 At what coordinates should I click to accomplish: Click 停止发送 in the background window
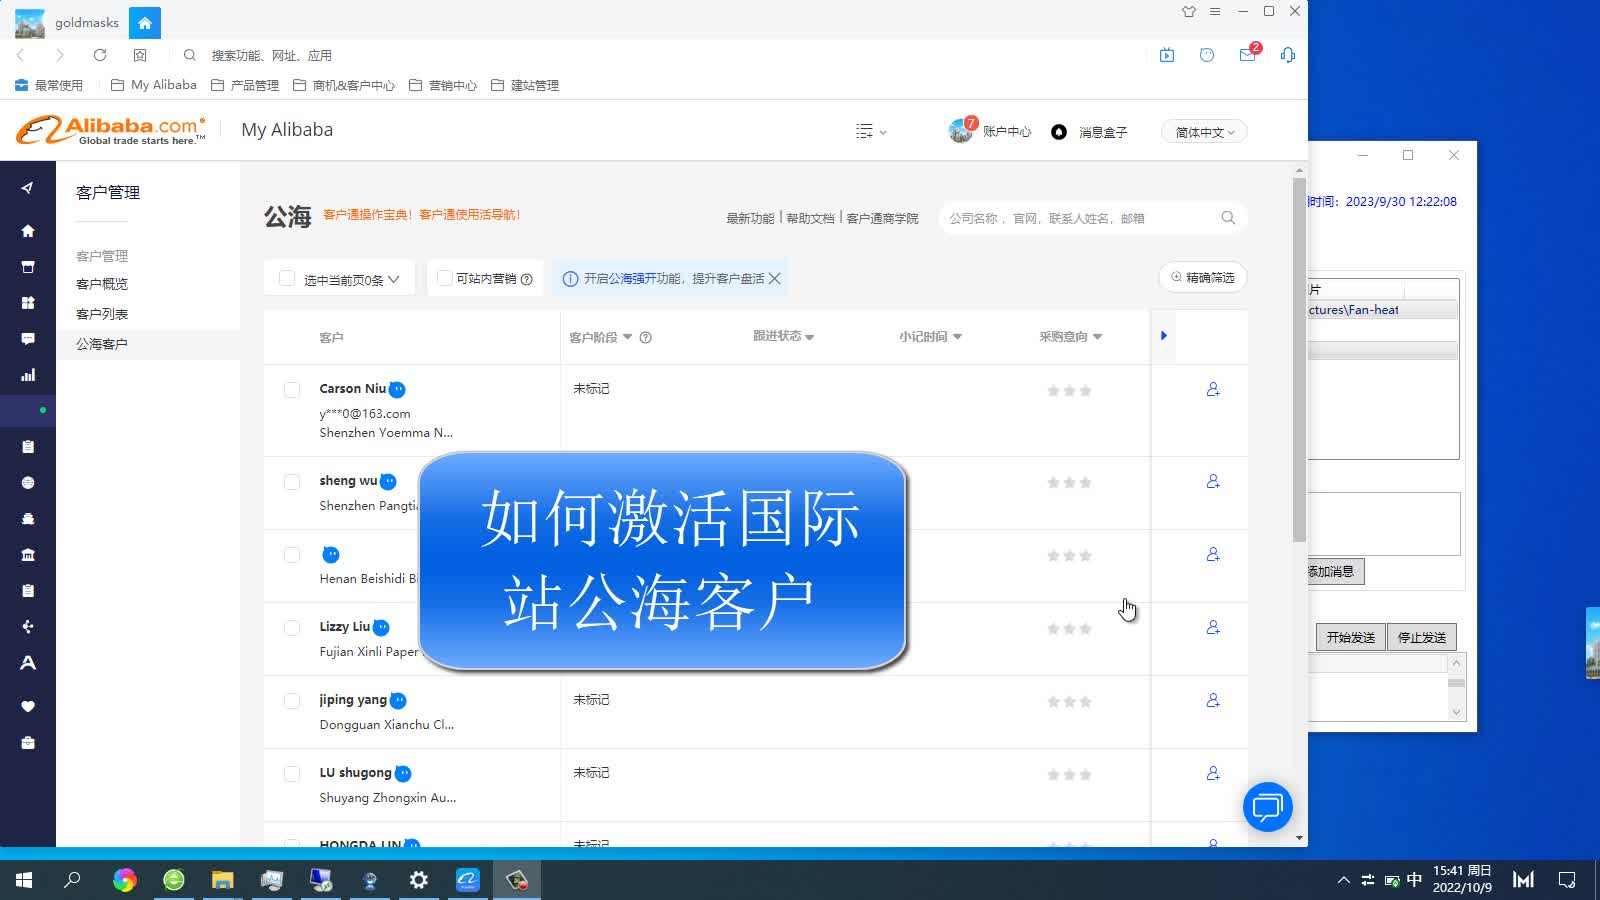[1422, 637]
